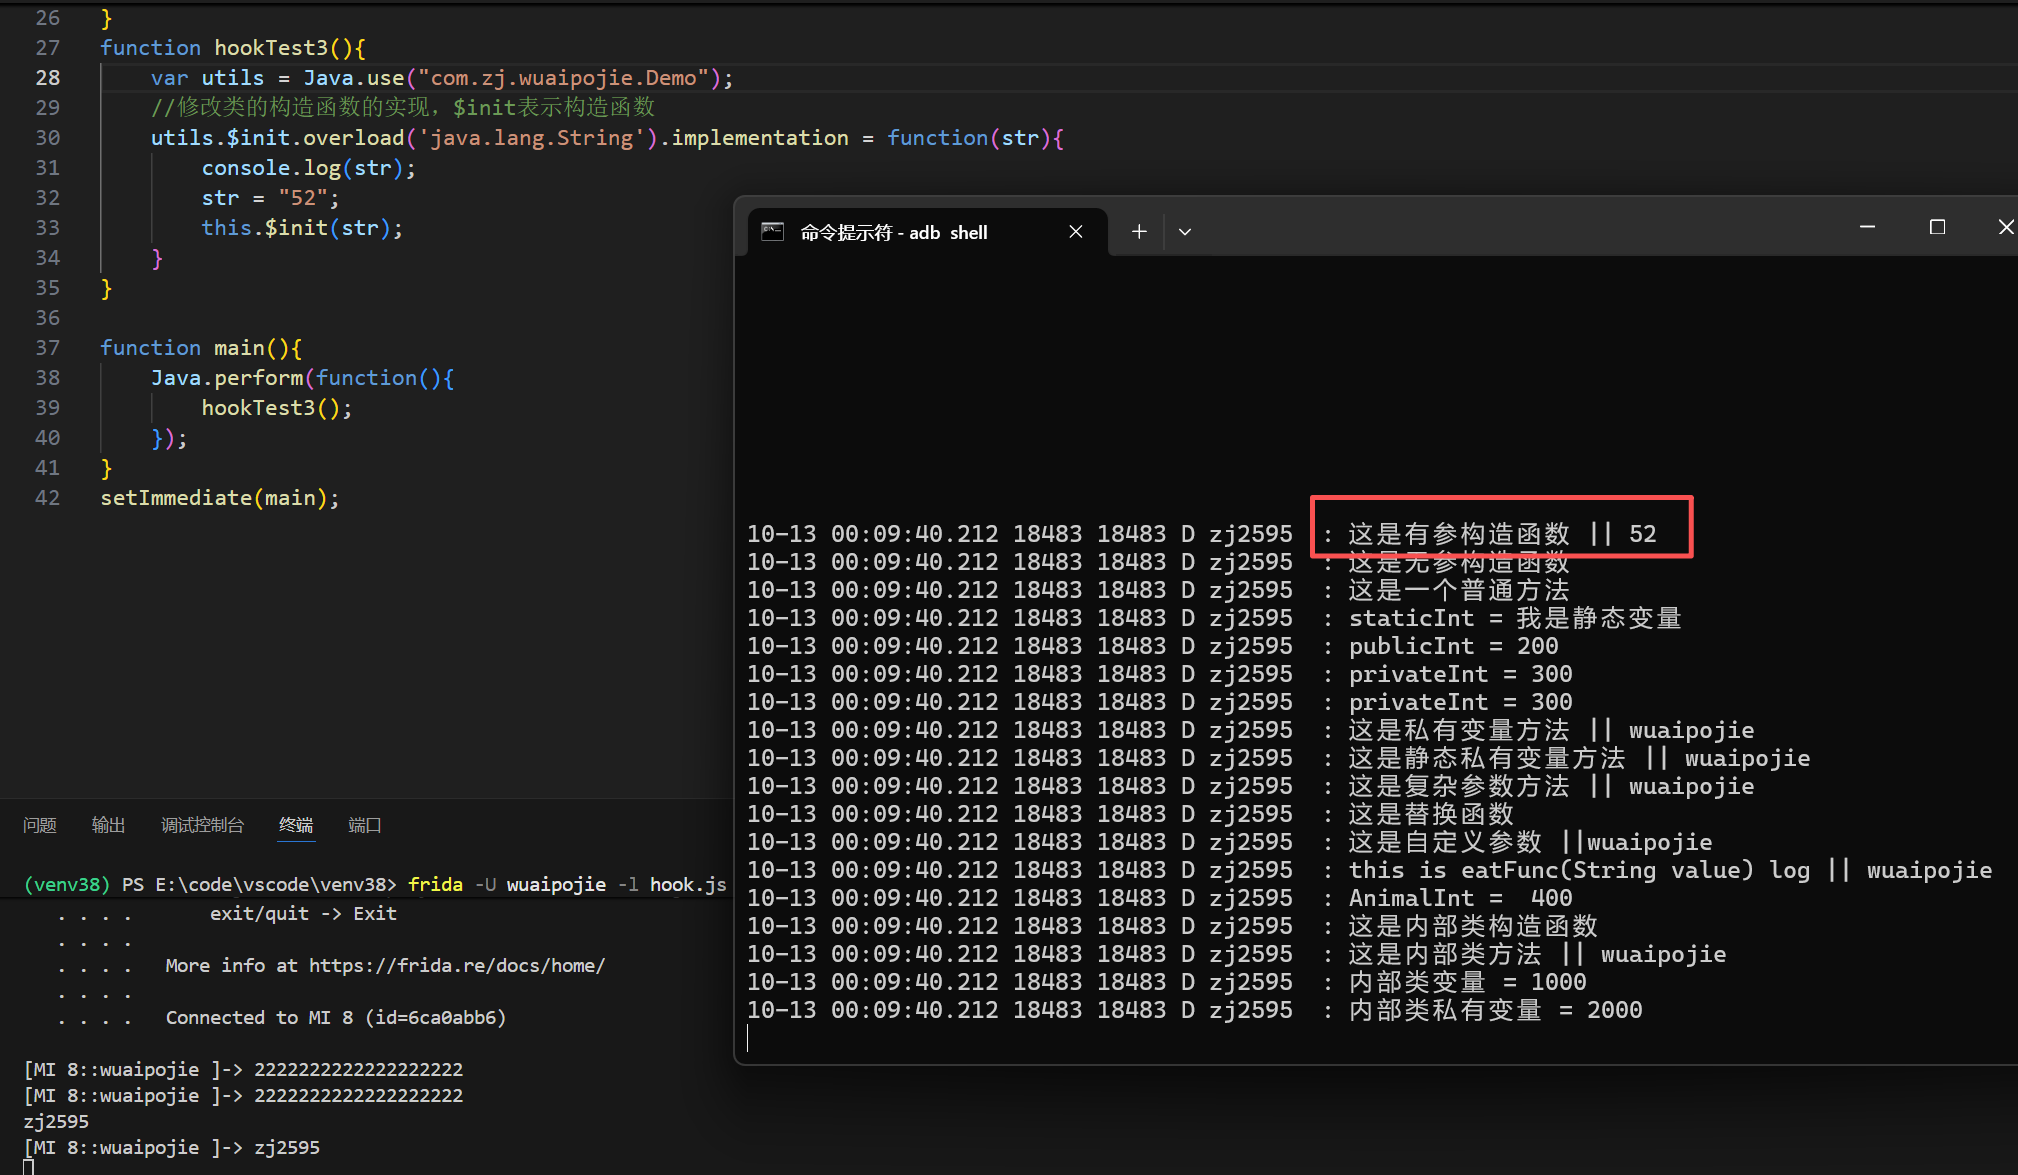Viewport: 2018px width, 1175px height.
Task: Minimize the terminal window
Action: click(1866, 228)
